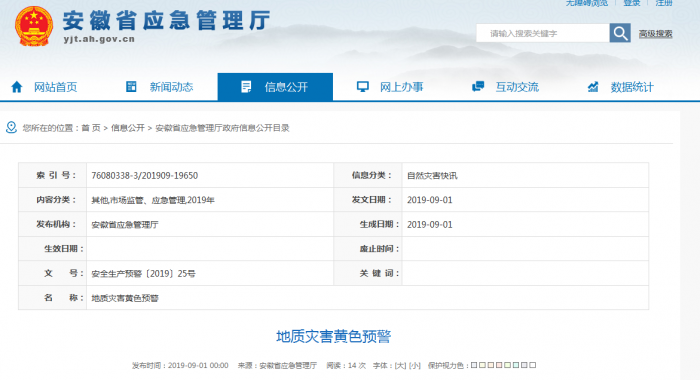
Task: Choose the light cyan eye-protection swatch
Action: (516, 365)
